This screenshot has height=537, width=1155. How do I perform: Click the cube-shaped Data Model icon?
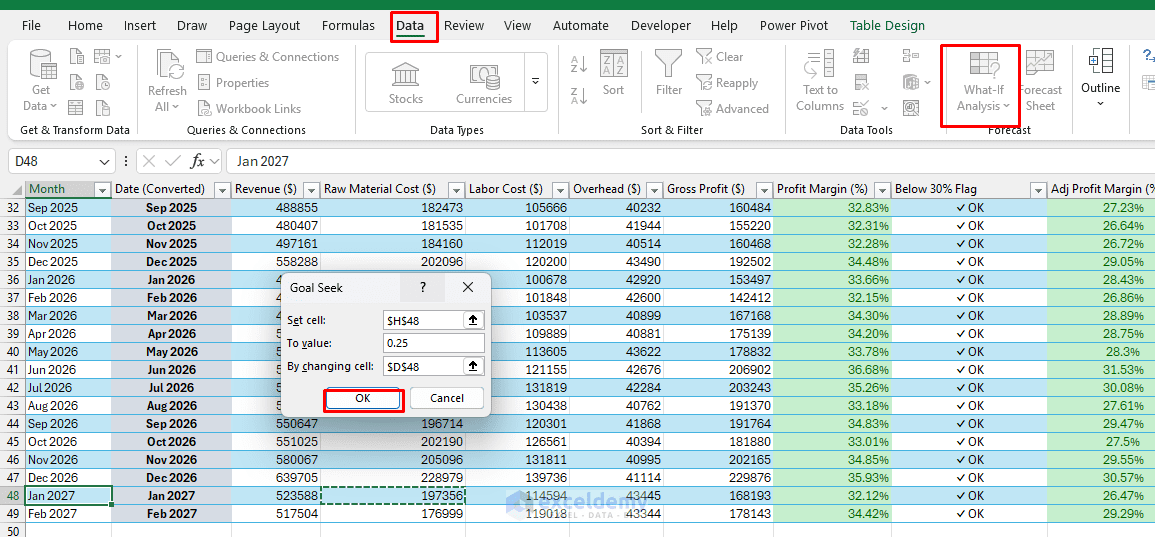(x=912, y=83)
